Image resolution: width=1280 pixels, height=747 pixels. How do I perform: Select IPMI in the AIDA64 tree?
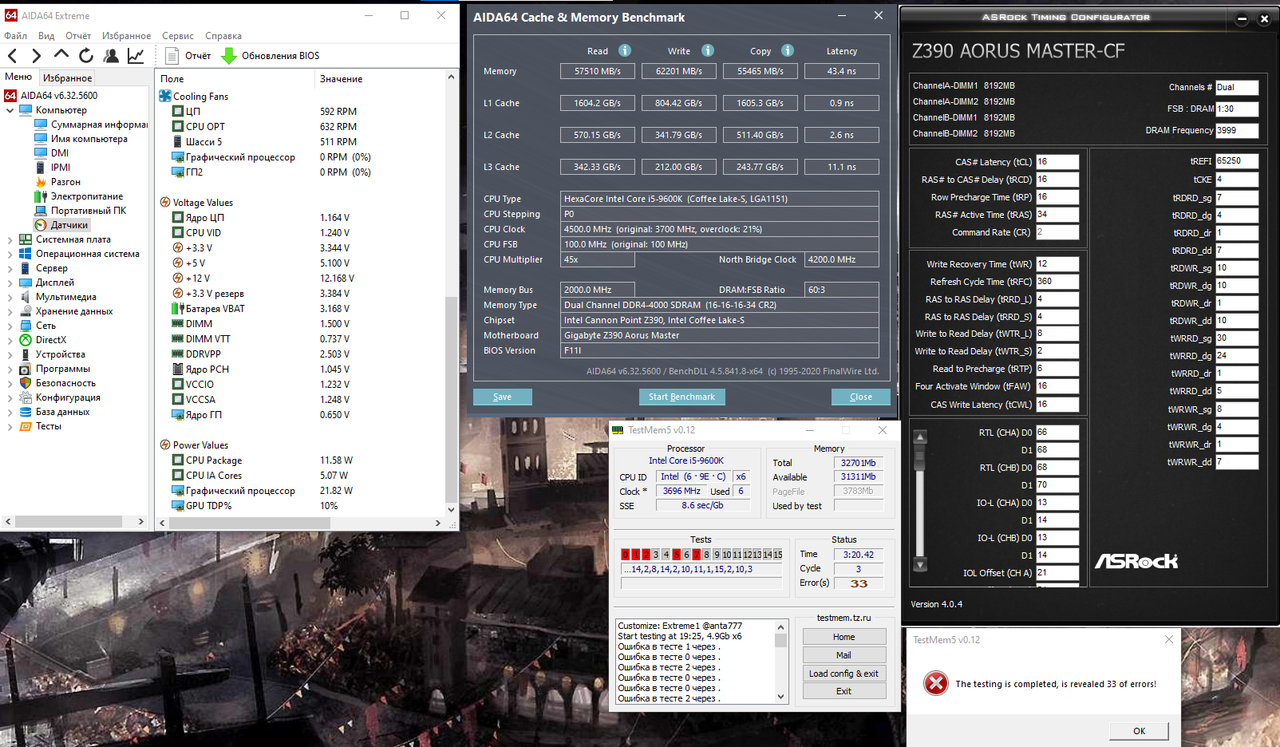[x=52, y=168]
